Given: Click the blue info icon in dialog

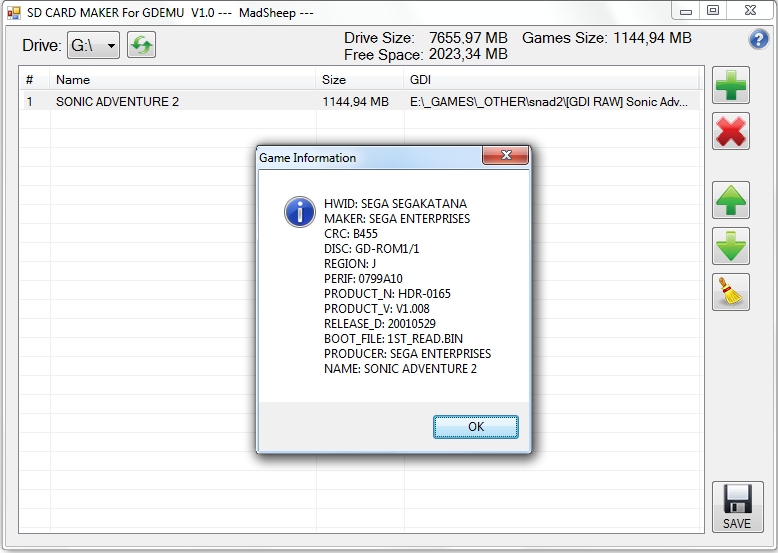Looking at the screenshot, I should (300, 212).
